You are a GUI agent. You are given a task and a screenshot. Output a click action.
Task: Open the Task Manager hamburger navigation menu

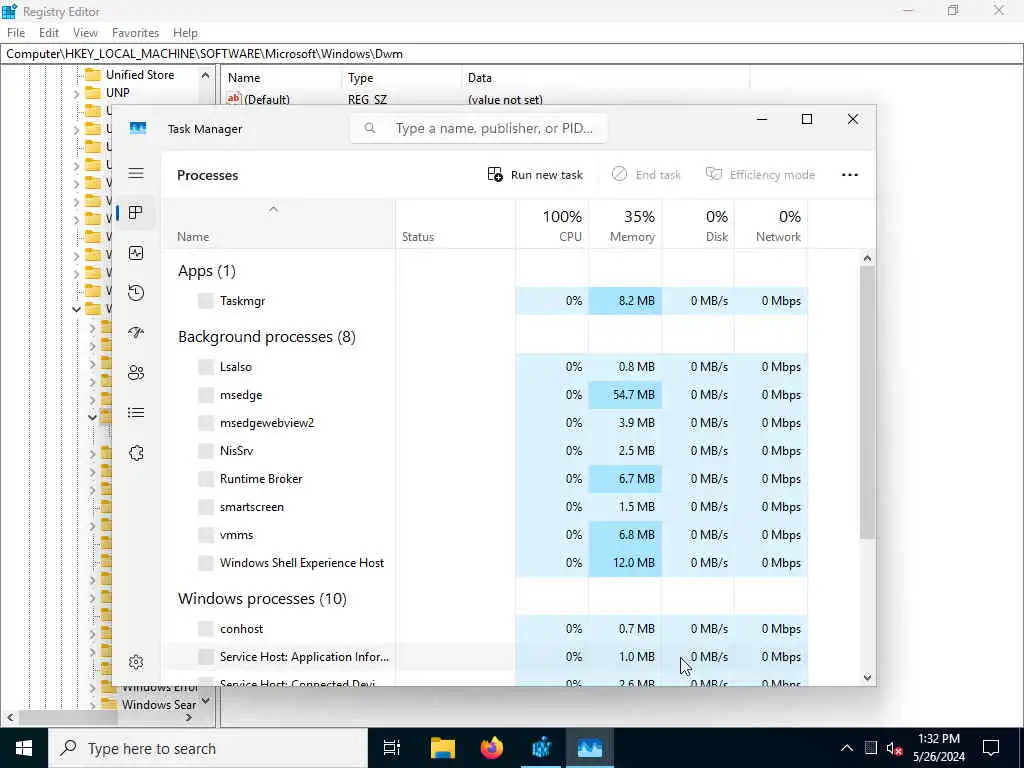pos(136,173)
